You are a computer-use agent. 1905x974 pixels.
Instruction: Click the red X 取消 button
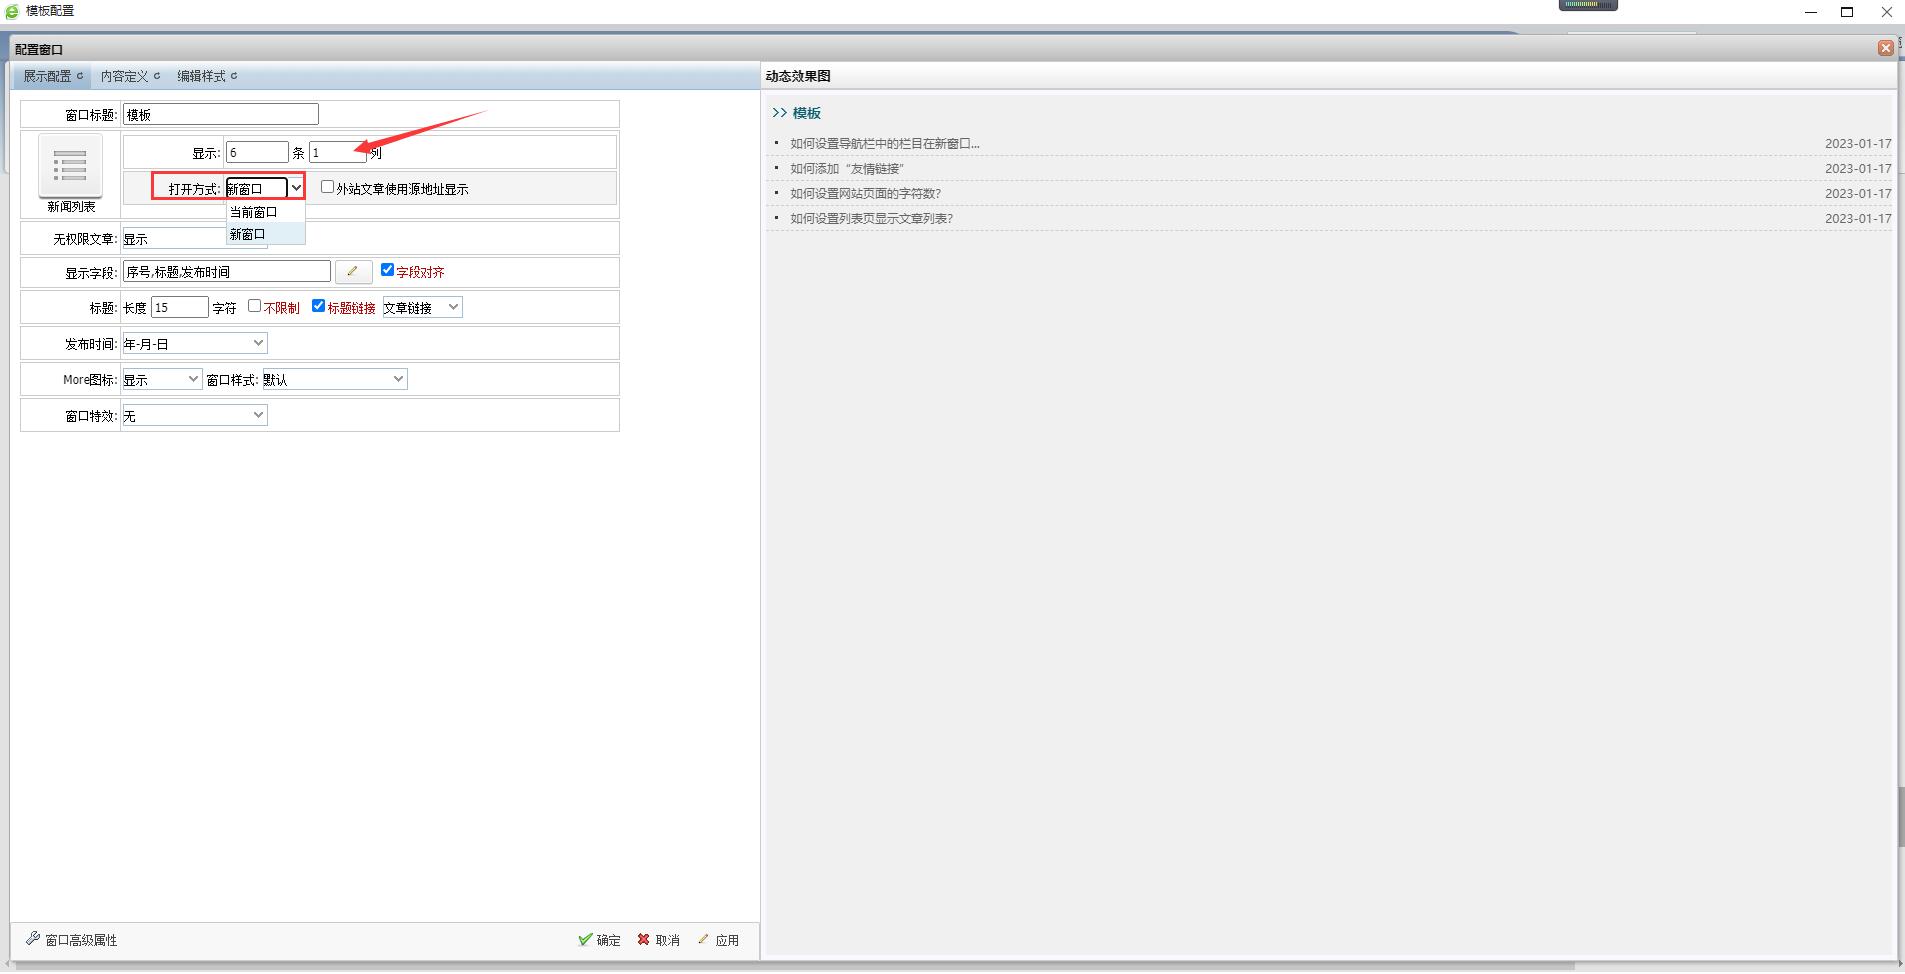click(658, 940)
